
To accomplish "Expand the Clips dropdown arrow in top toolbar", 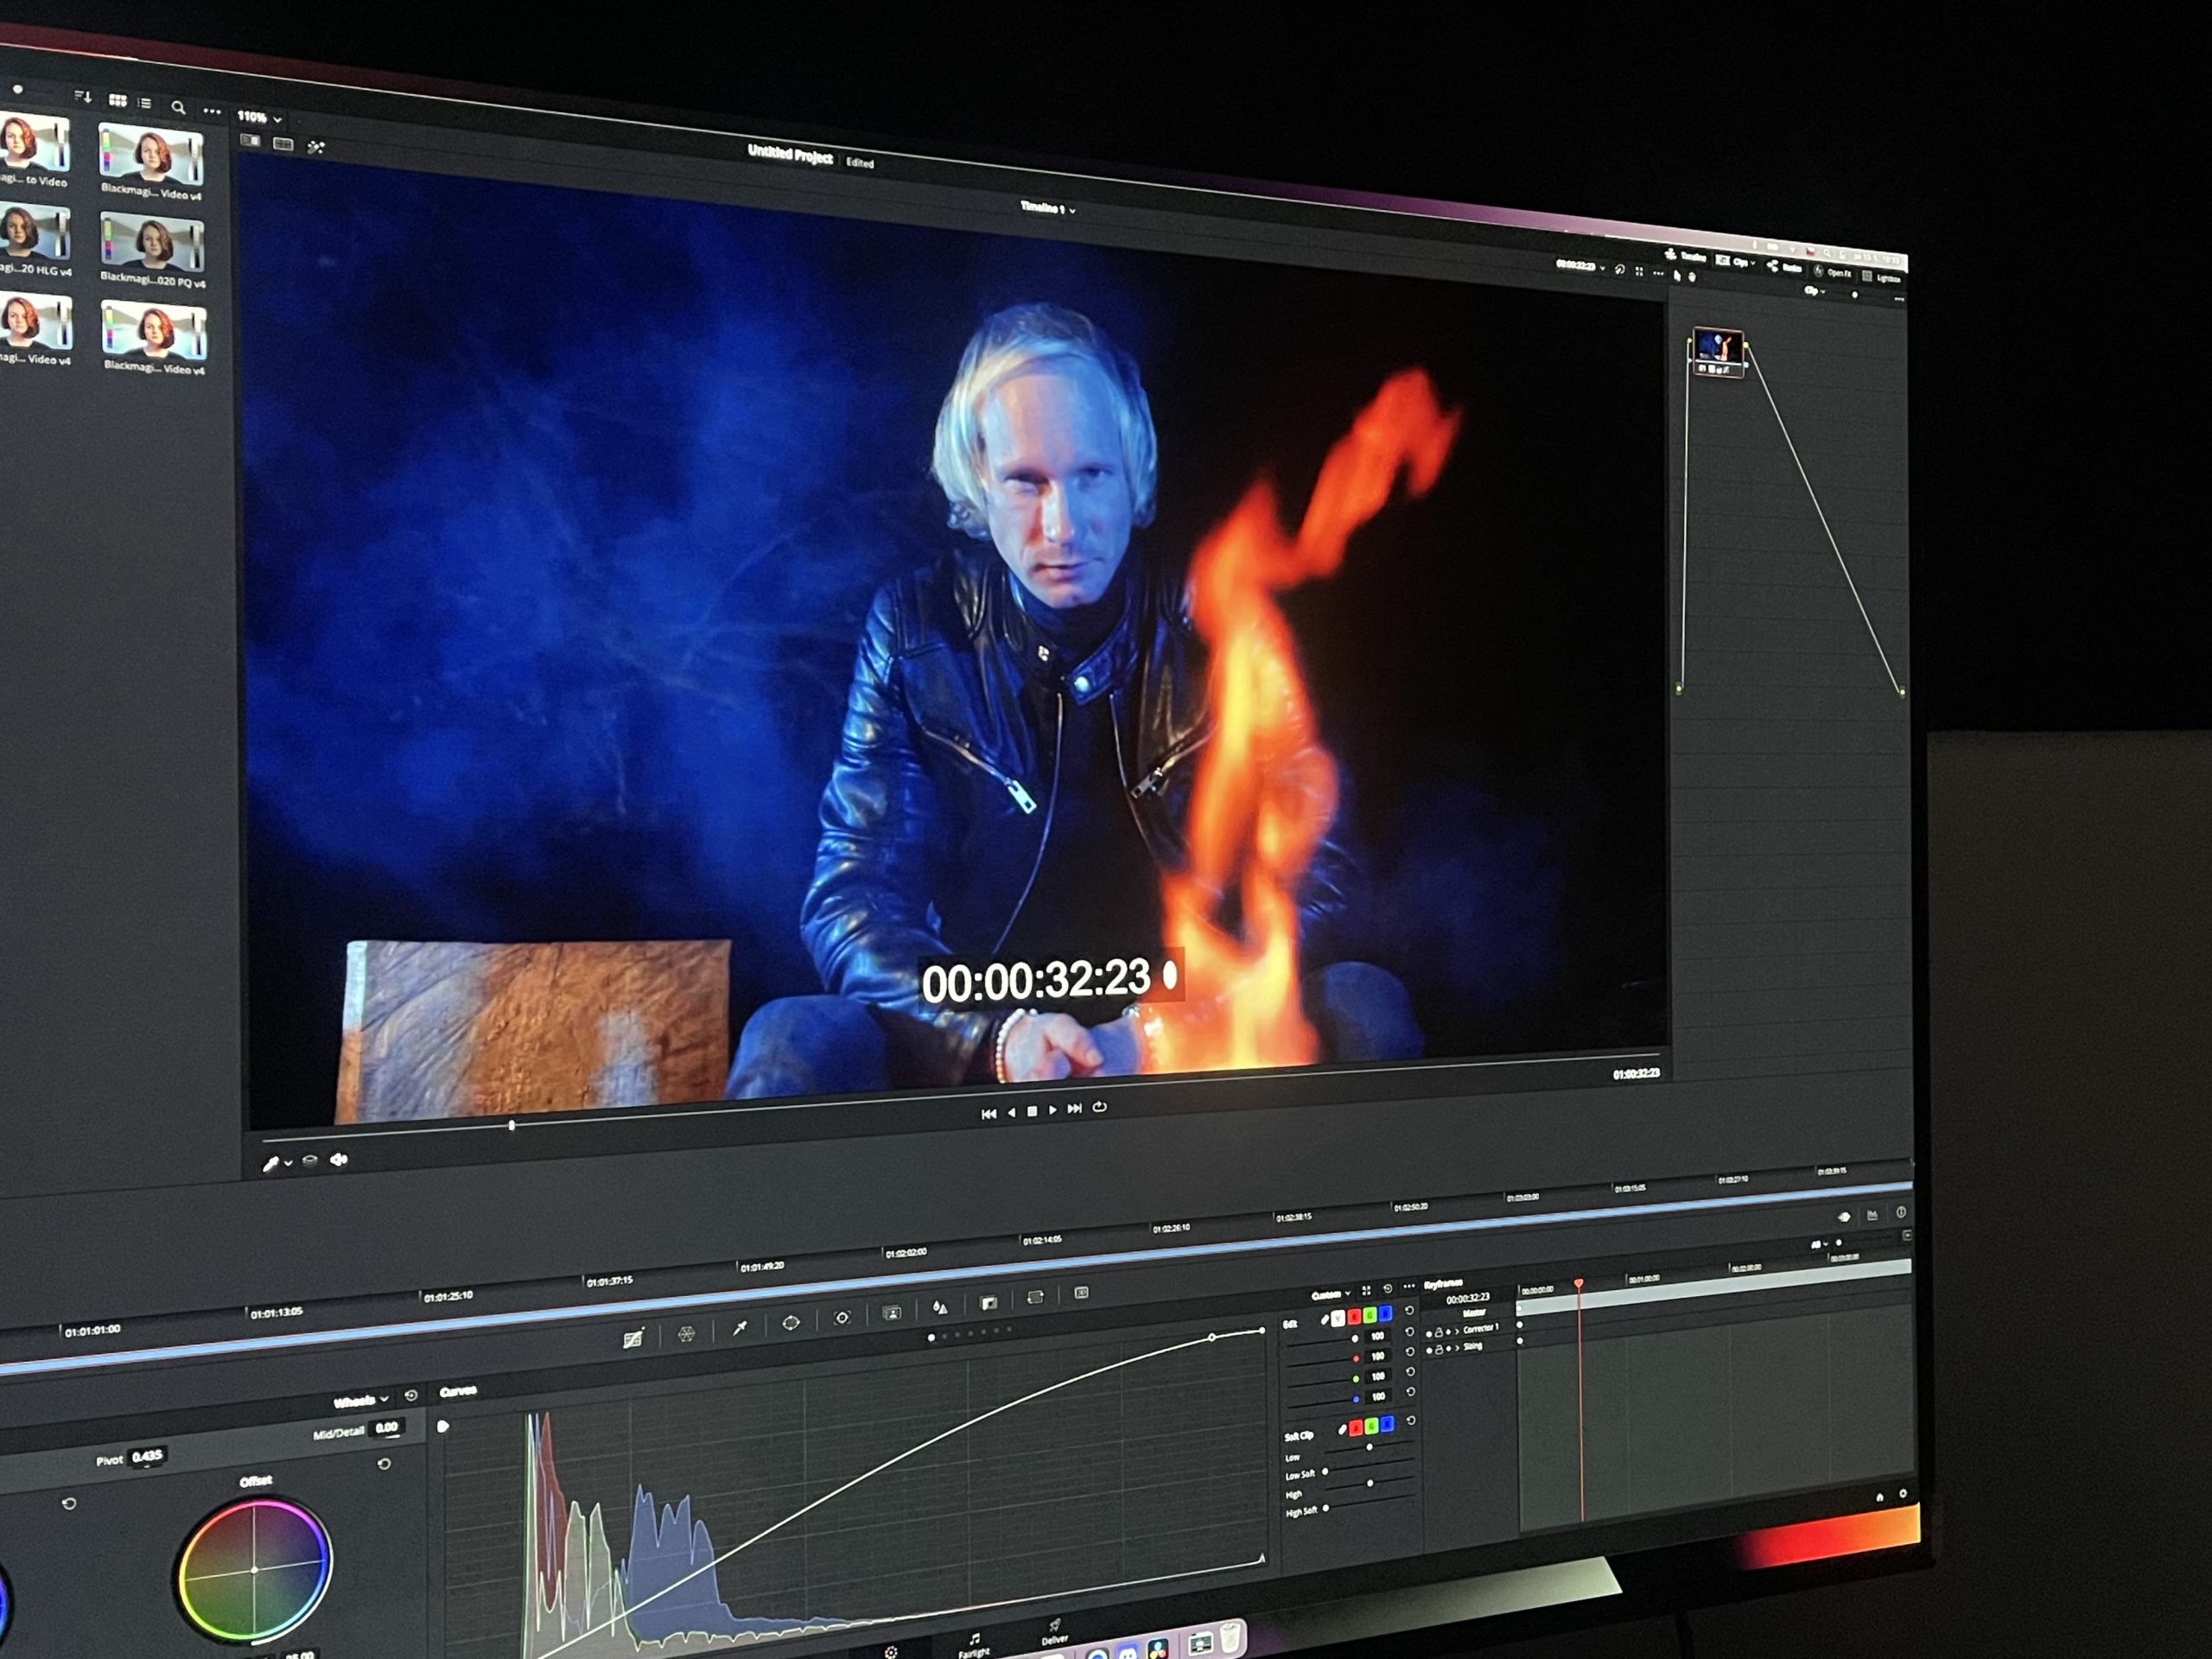I will (1753, 263).
